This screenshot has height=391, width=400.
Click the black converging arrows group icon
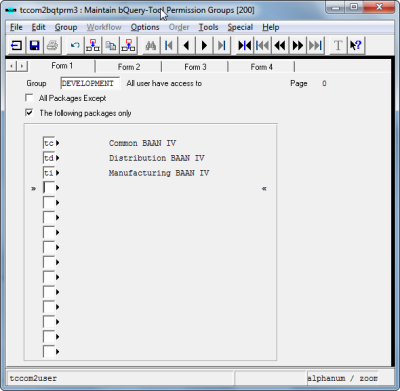tap(244, 45)
